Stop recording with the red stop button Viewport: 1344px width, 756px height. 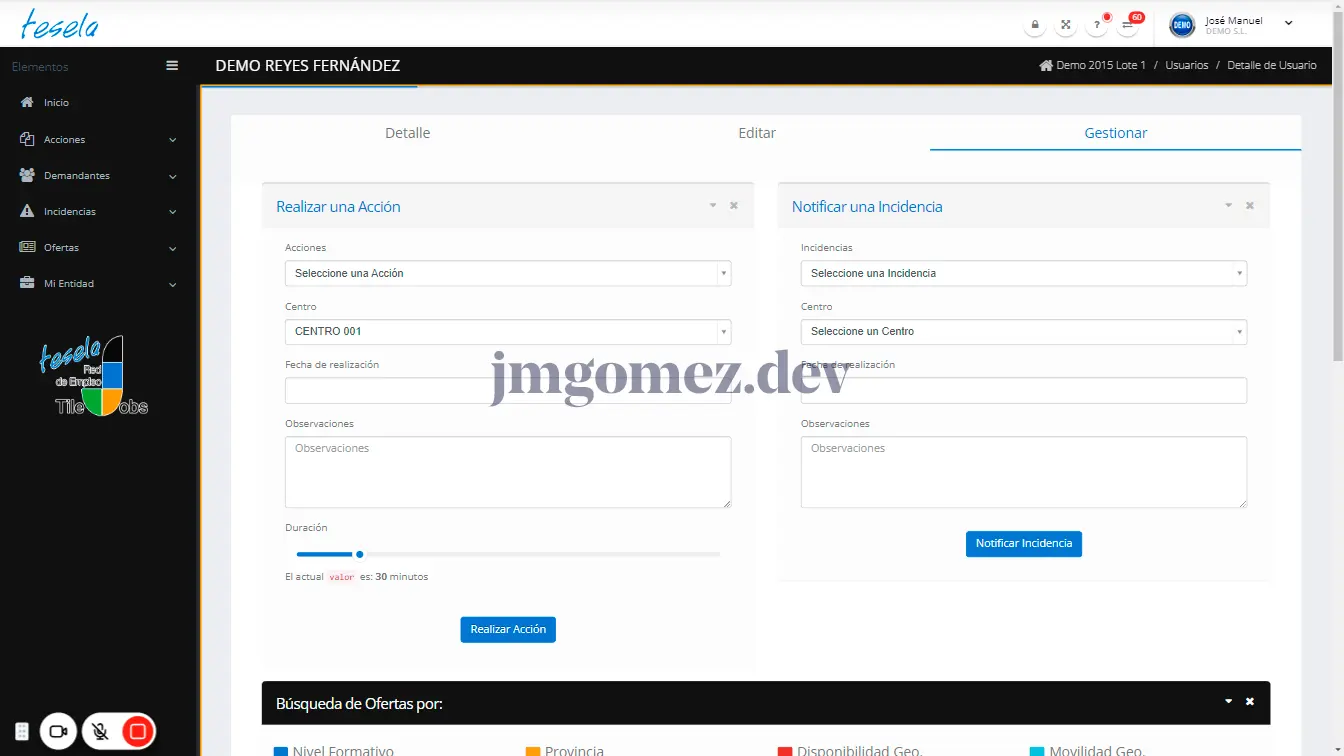[x=138, y=732]
